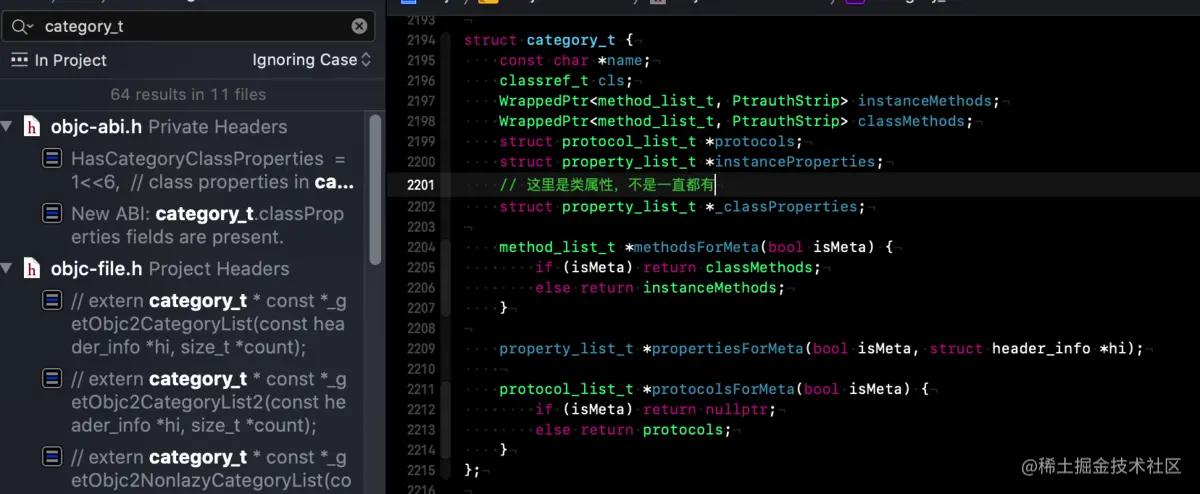Click 'else return protocols;' statement

coord(633,429)
